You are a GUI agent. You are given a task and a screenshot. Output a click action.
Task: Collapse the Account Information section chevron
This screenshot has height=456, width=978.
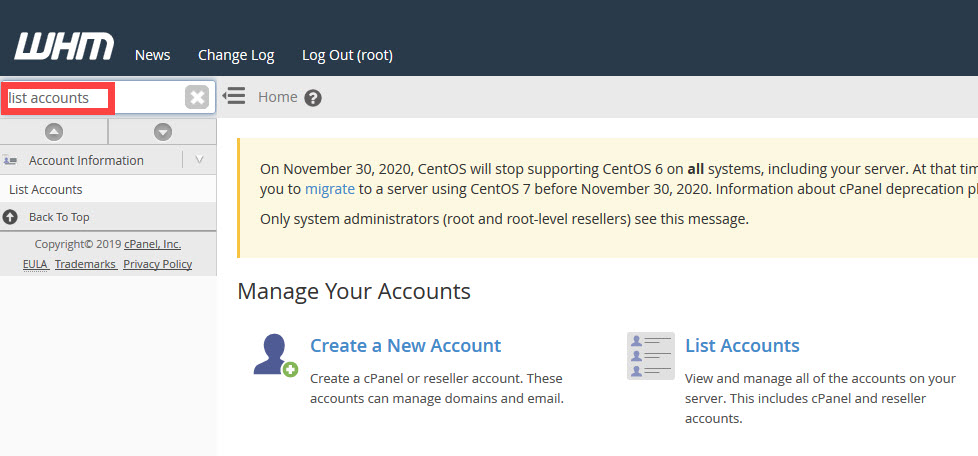[199, 160]
